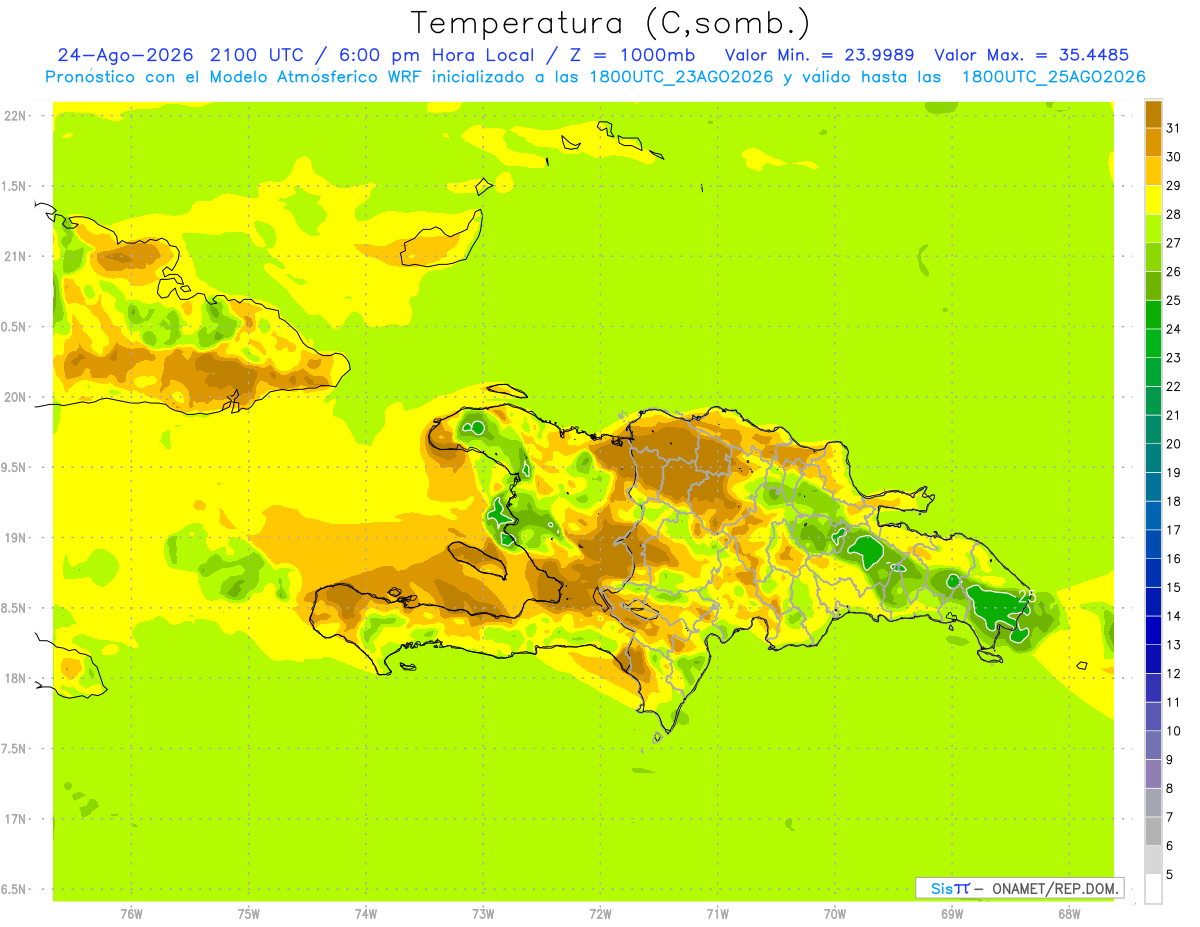Image resolution: width=1200 pixels, height=927 pixels.
Task: Click the 'Valor Max. = 35.4485' text
Action: (x=1031, y=55)
